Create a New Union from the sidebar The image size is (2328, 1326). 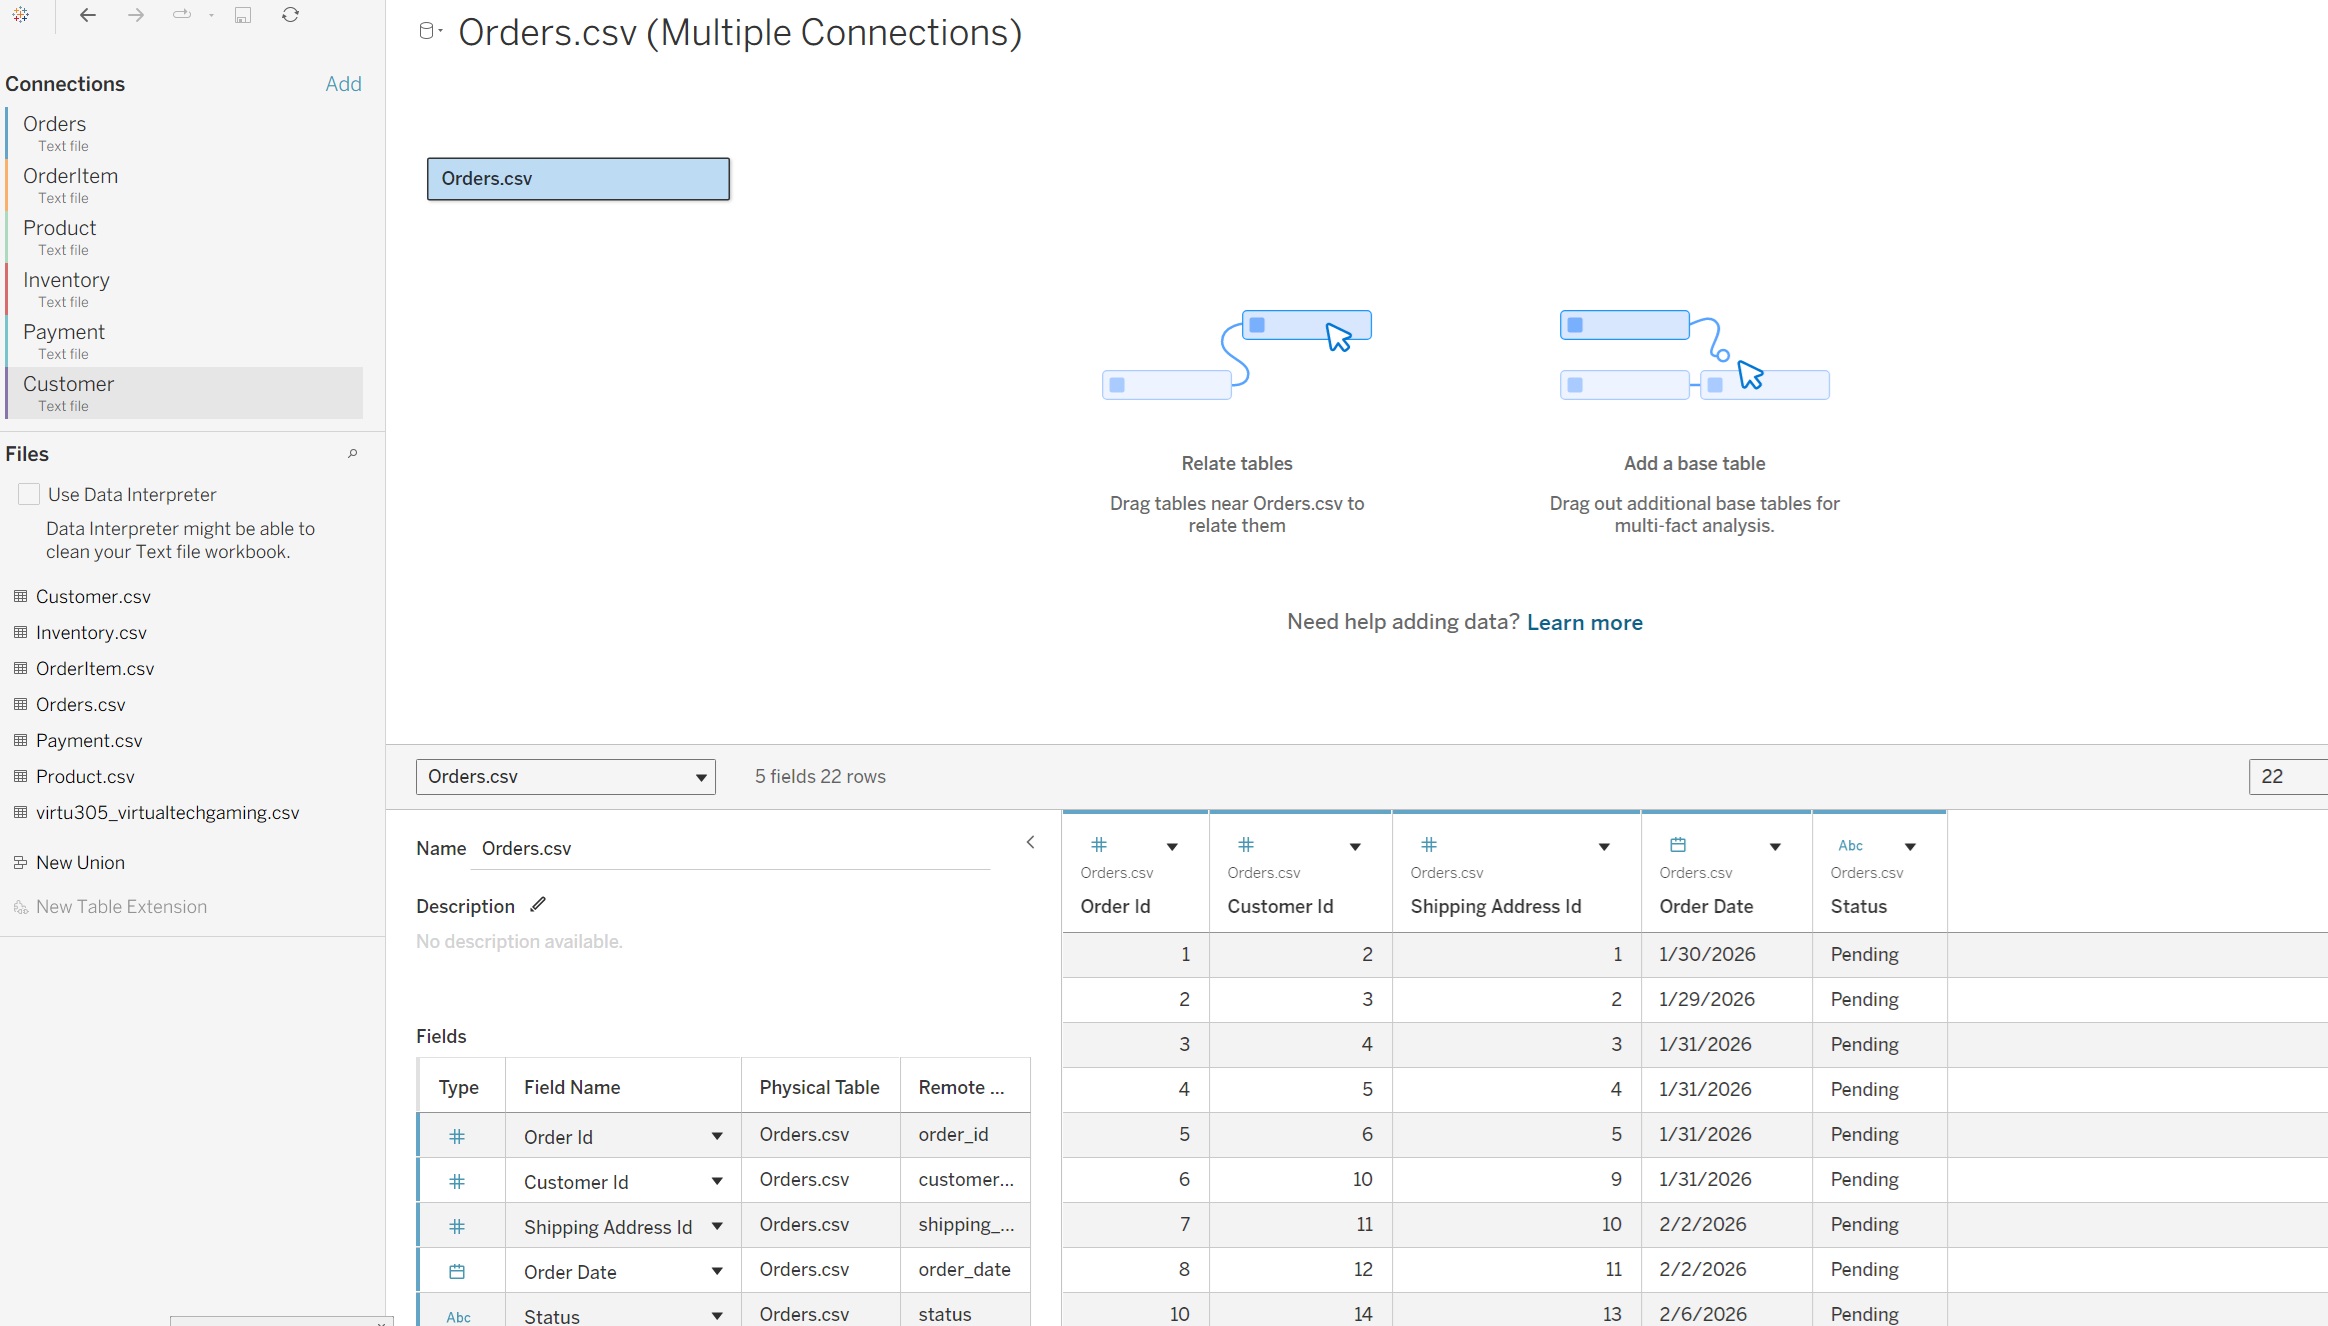(80, 862)
